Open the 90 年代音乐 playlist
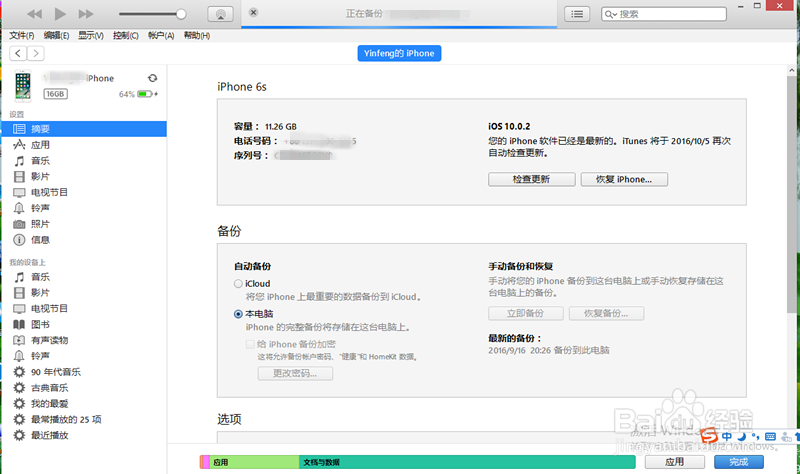The height and width of the screenshot is (474, 800). pos(84,372)
